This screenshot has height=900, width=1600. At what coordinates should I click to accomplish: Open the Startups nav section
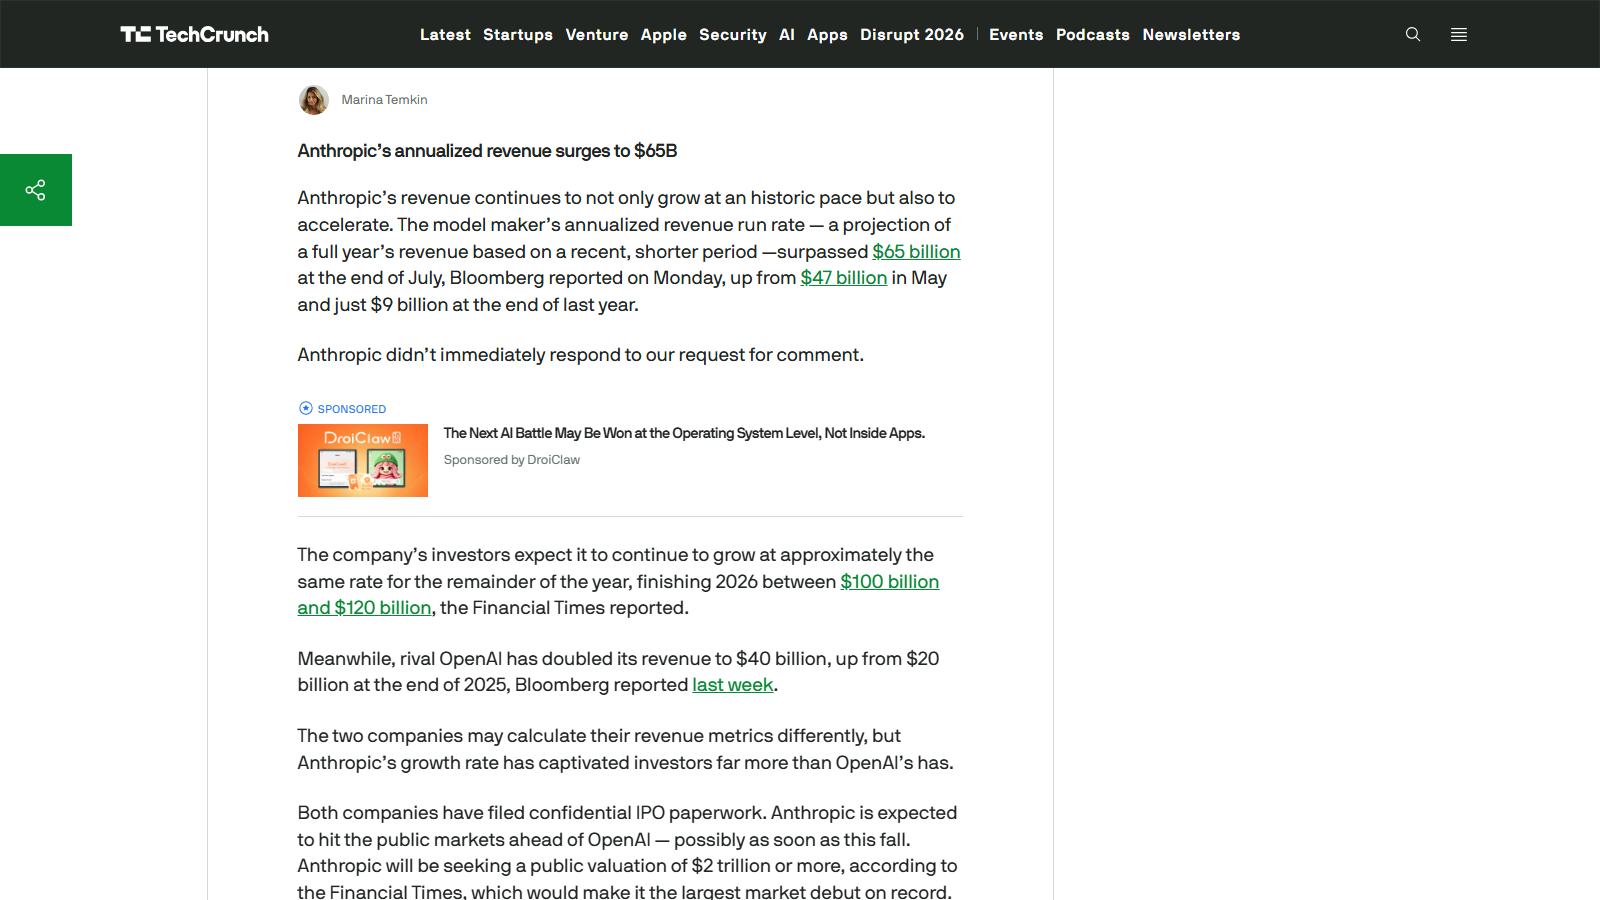518,34
